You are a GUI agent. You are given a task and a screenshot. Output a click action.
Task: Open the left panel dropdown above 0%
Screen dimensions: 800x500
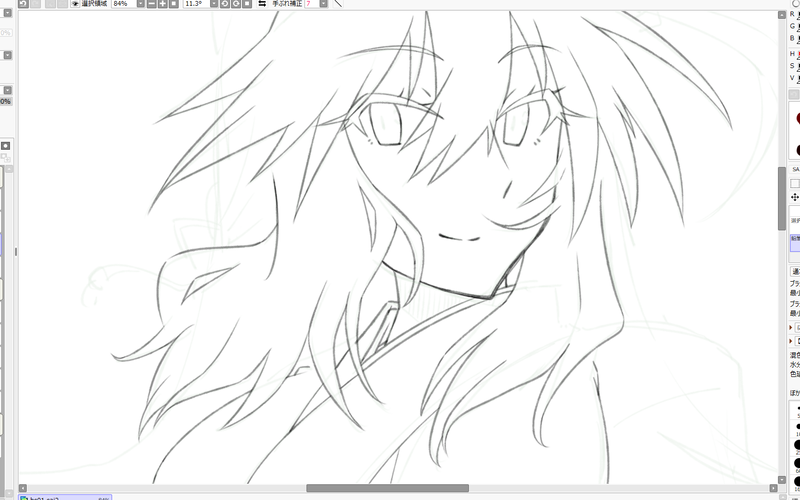point(7,90)
